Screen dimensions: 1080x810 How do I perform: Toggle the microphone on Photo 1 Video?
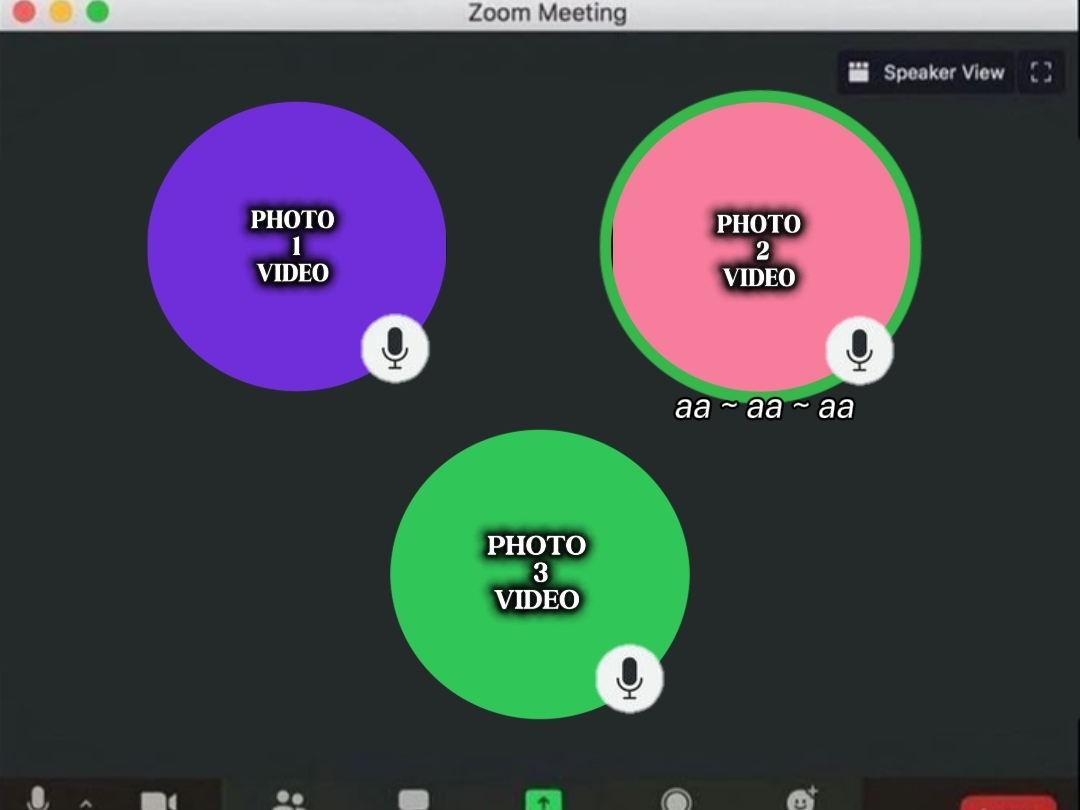tap(395, 349)
